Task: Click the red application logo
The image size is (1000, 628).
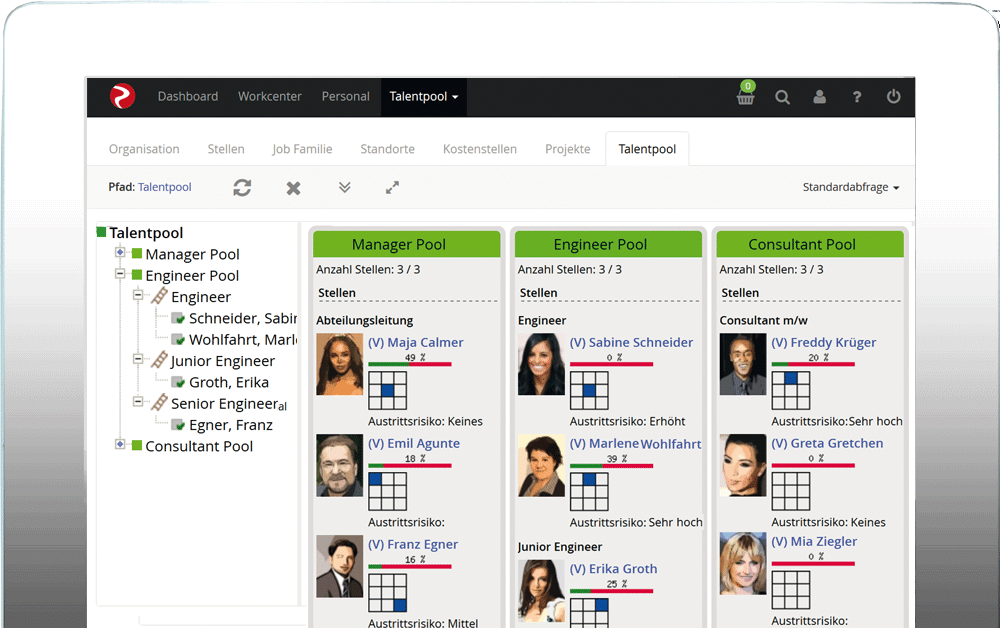Action: point(122,96)
